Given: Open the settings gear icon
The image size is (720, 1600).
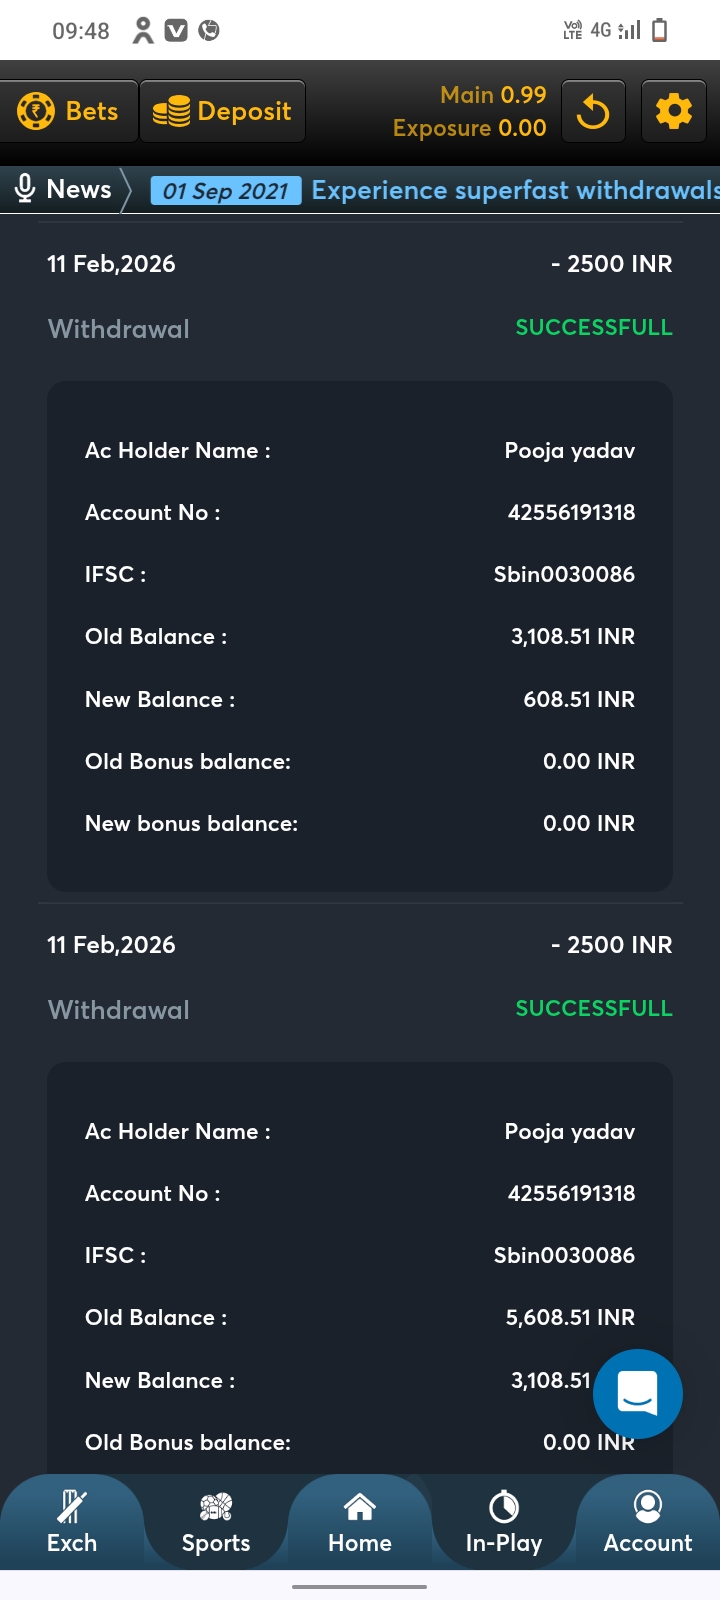Looking at the screenshot, I should (x=673, y=111).
